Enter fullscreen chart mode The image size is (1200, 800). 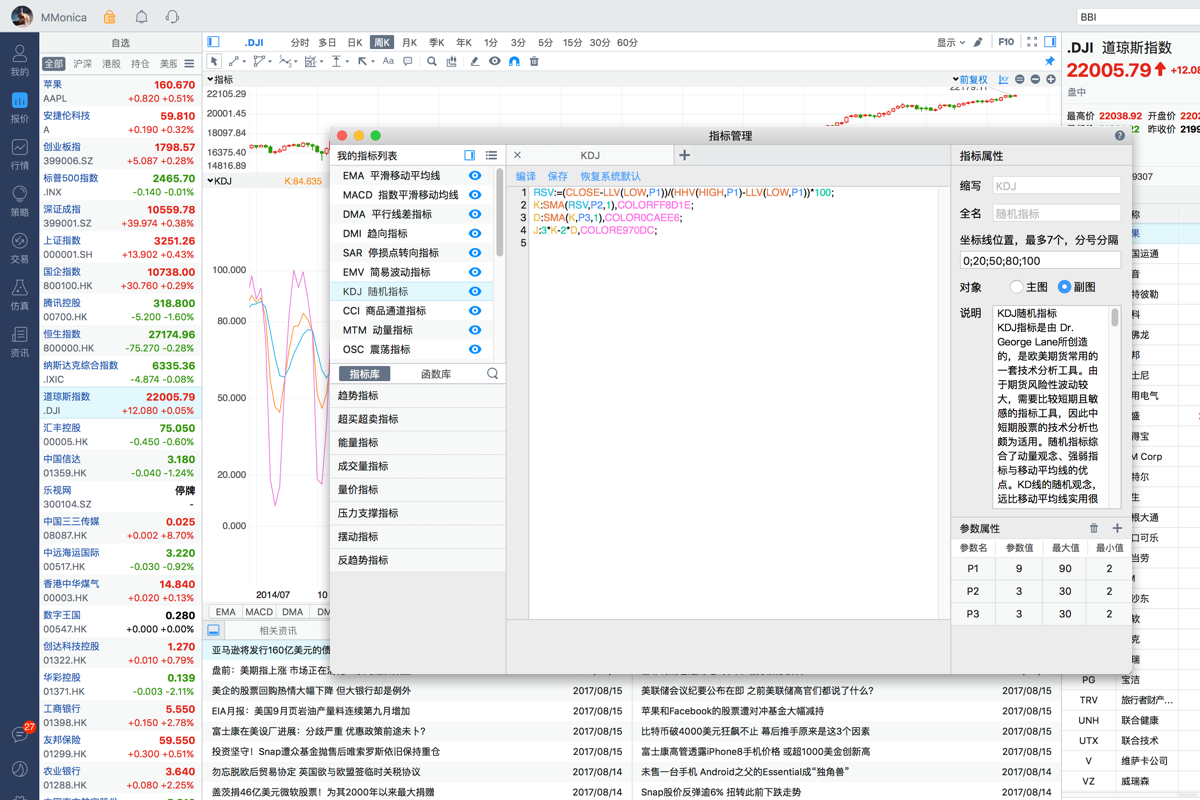tap(1032, 42)
